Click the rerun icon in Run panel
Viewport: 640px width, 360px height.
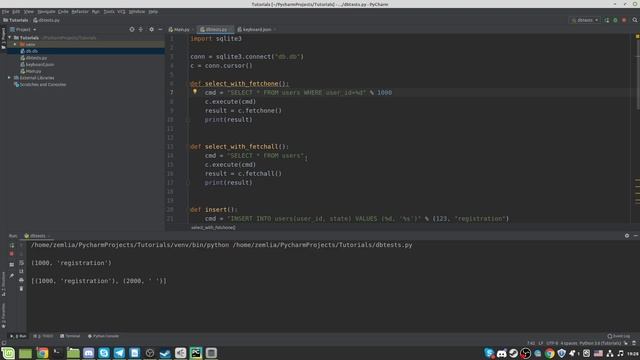point(12,245)
